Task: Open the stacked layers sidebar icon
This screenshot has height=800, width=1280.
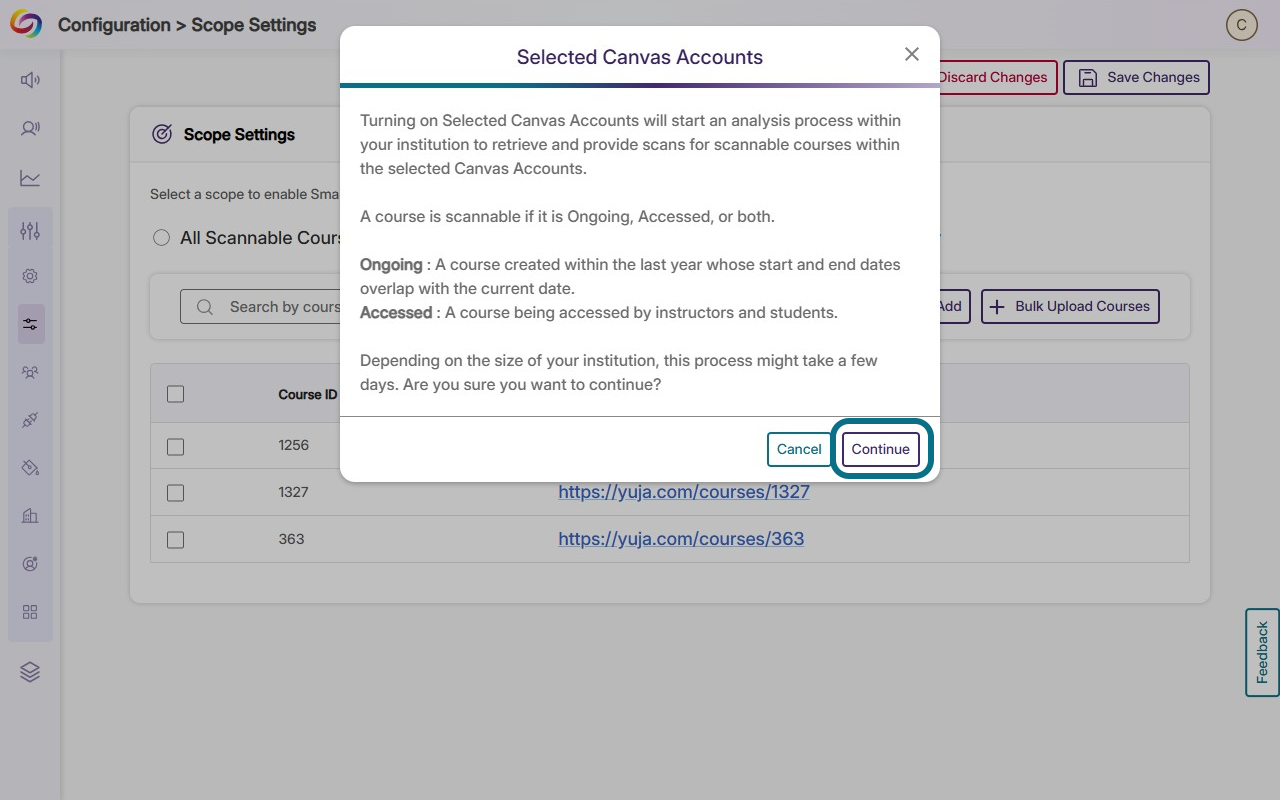Action: [30, 672]
